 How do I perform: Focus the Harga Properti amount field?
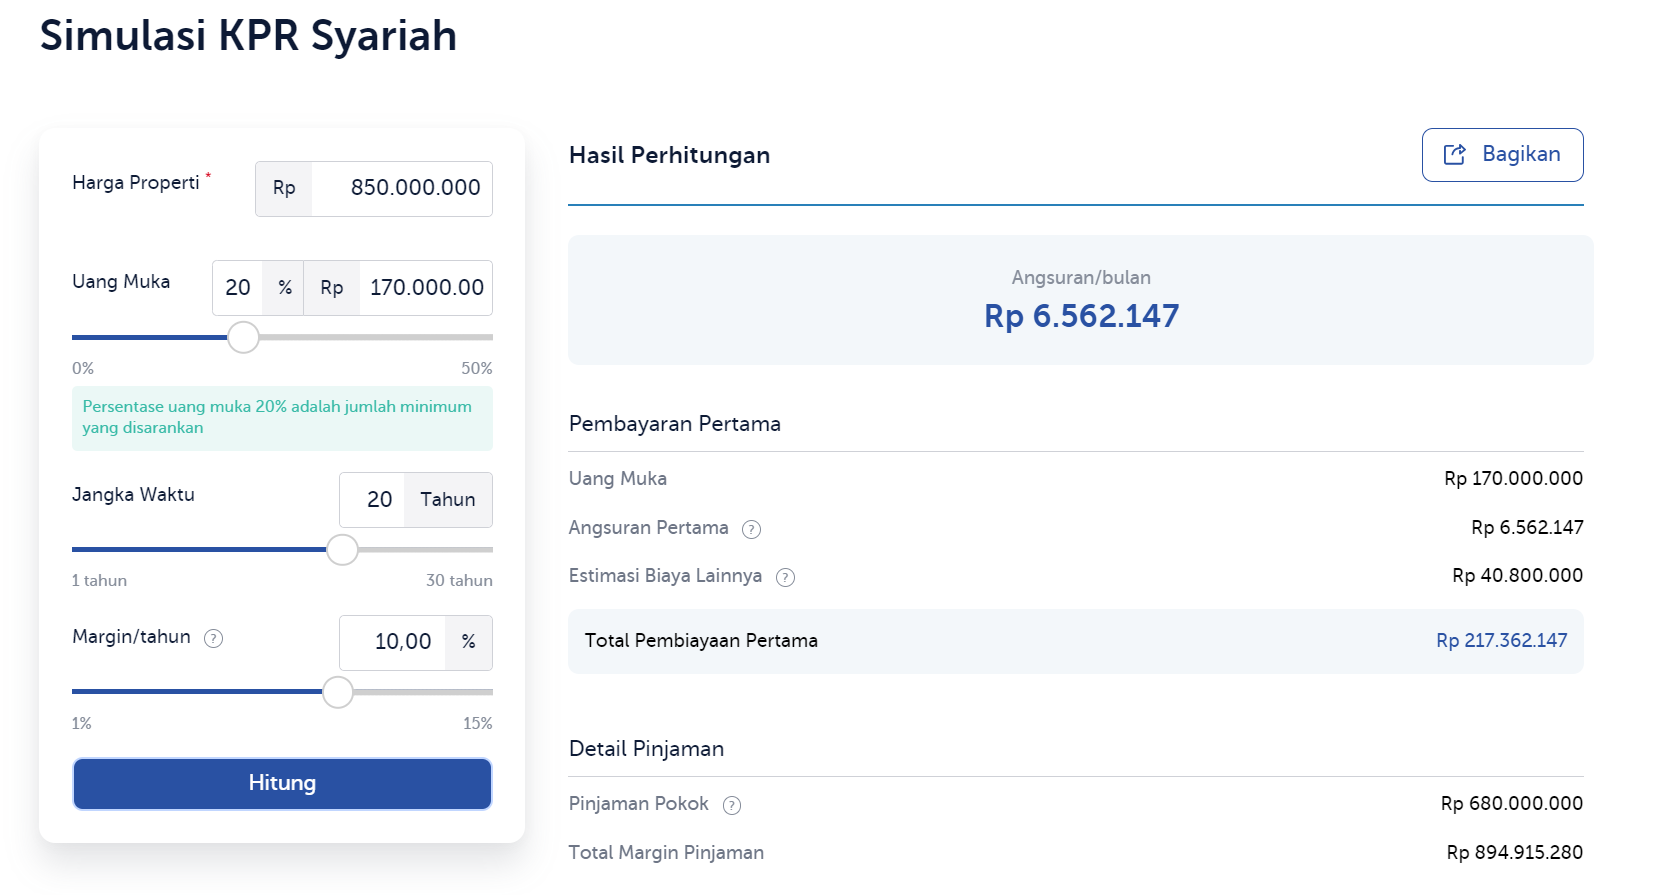[402, 188]
